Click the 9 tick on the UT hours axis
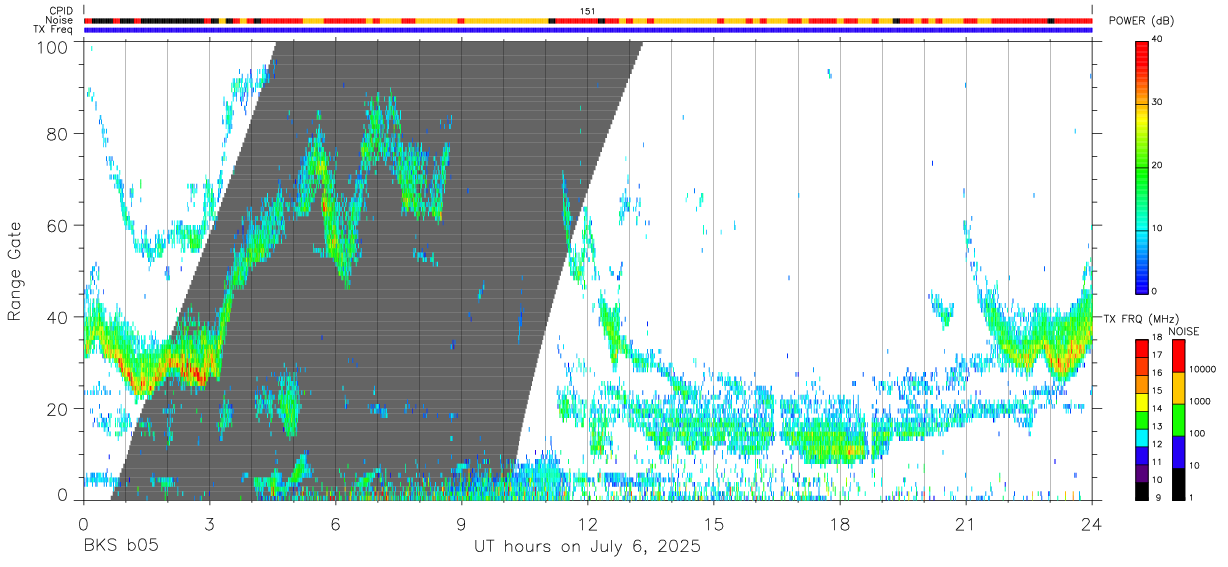The image size is (1228, 567). [461, 523]
